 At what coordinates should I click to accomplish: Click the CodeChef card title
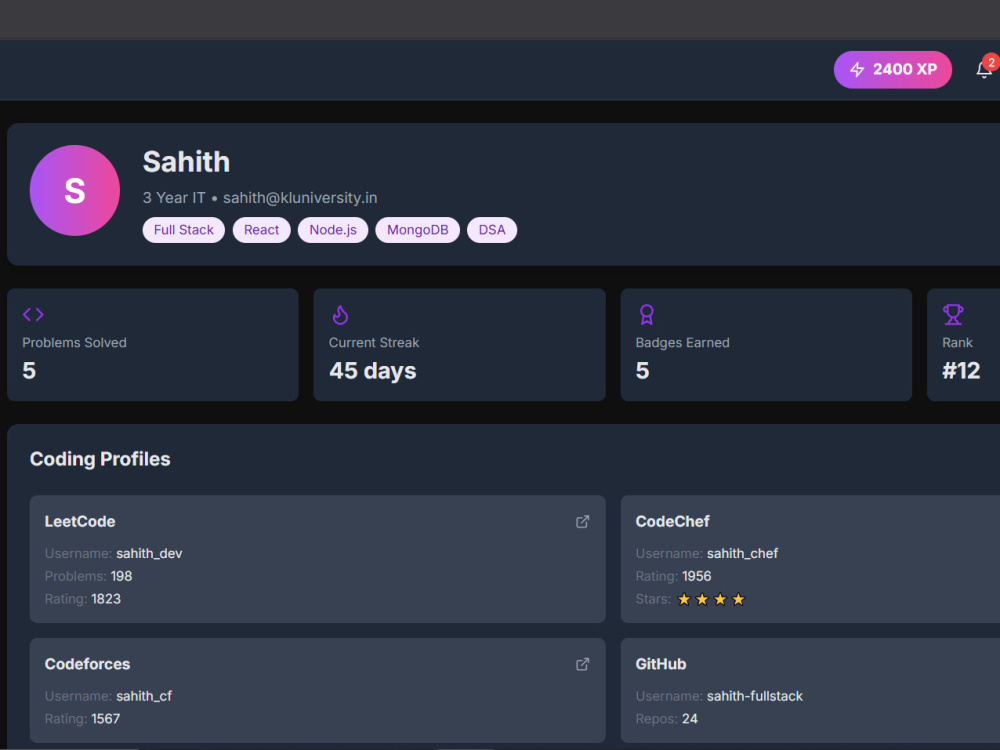tap(672, 522)
